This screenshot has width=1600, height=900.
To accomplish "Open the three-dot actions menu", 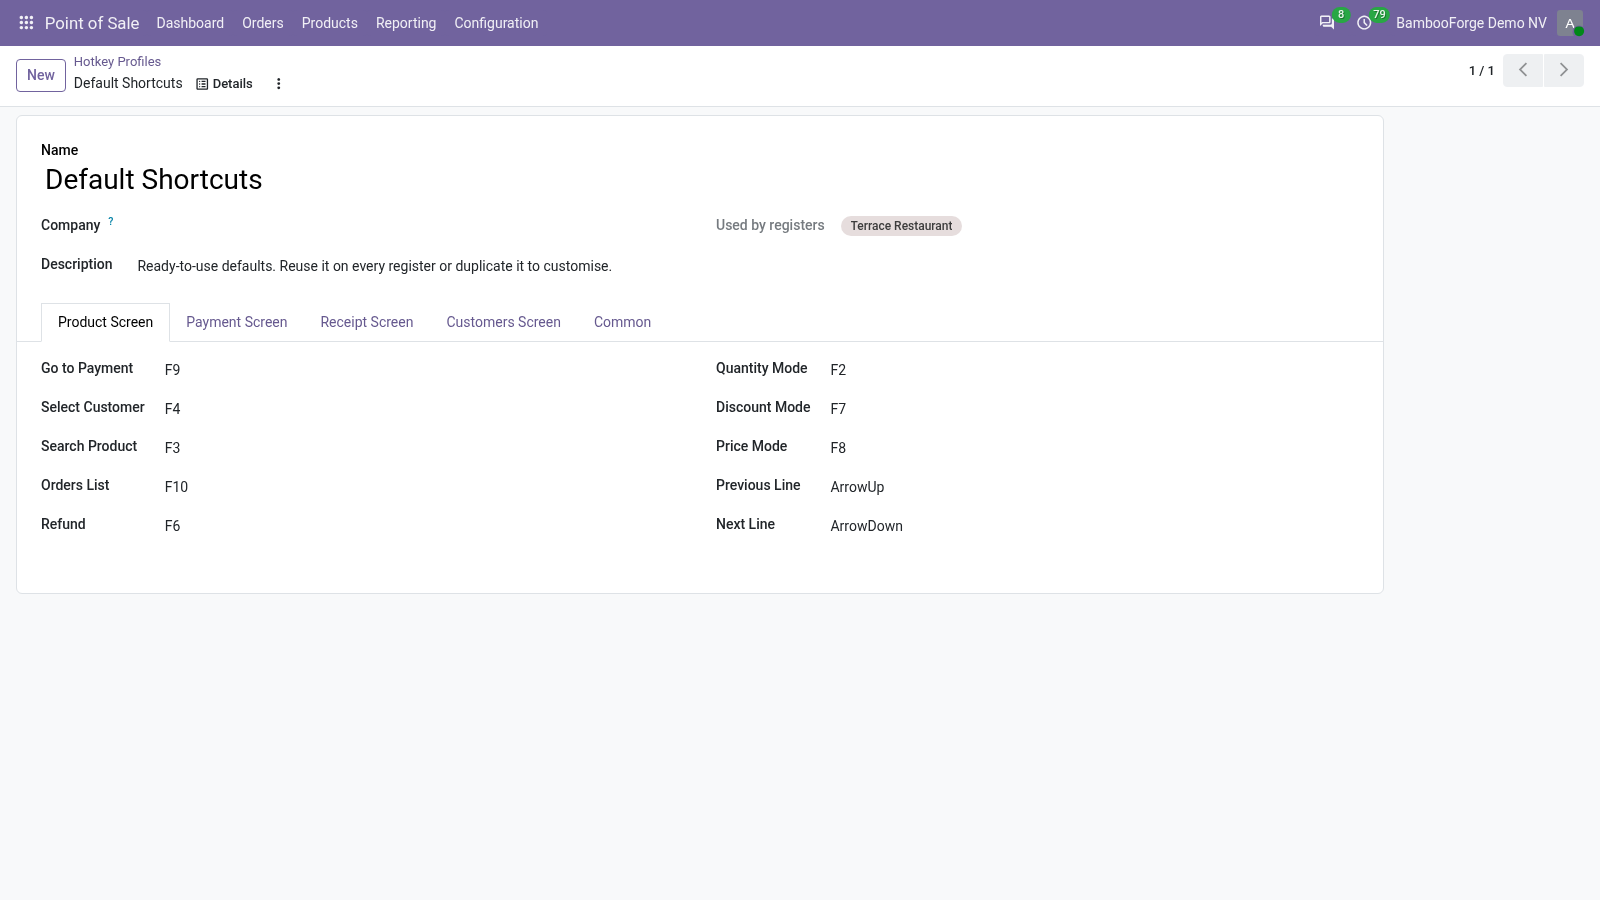I will (x=279, y=84).
